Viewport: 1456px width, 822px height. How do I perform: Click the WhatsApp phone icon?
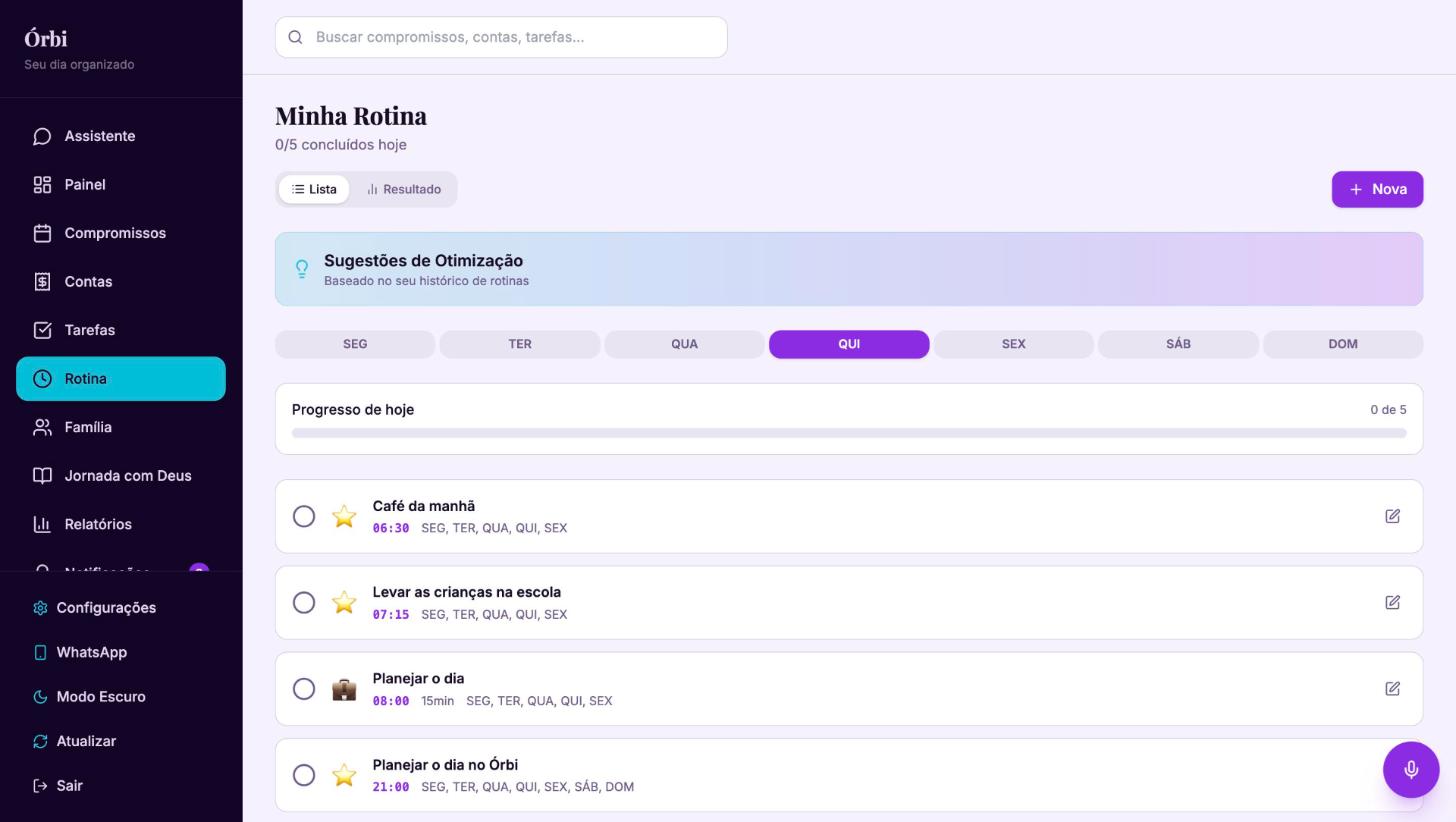40,652
